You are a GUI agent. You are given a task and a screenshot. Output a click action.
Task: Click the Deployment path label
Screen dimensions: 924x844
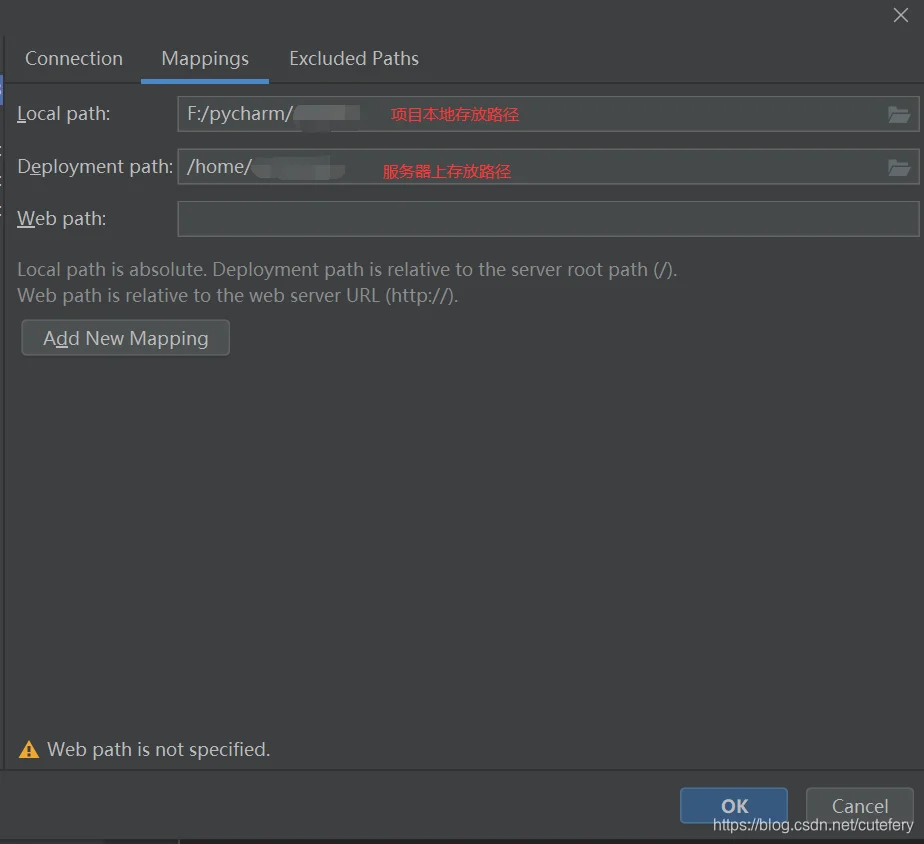95,167
